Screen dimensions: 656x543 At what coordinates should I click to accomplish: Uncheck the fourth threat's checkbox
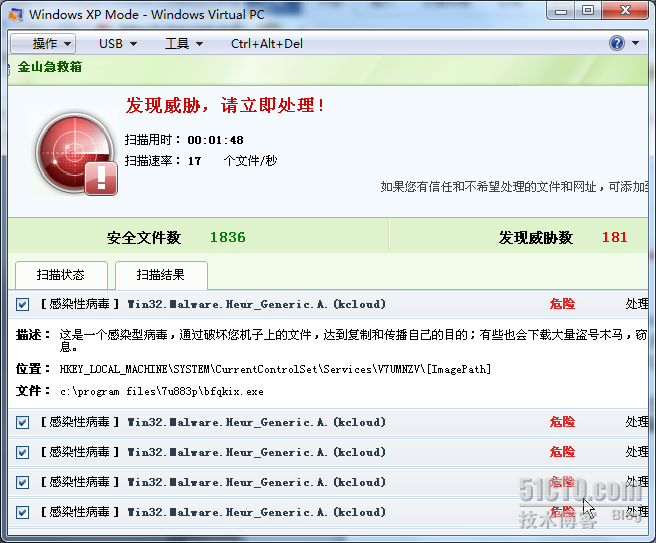[x=23, y=482]
